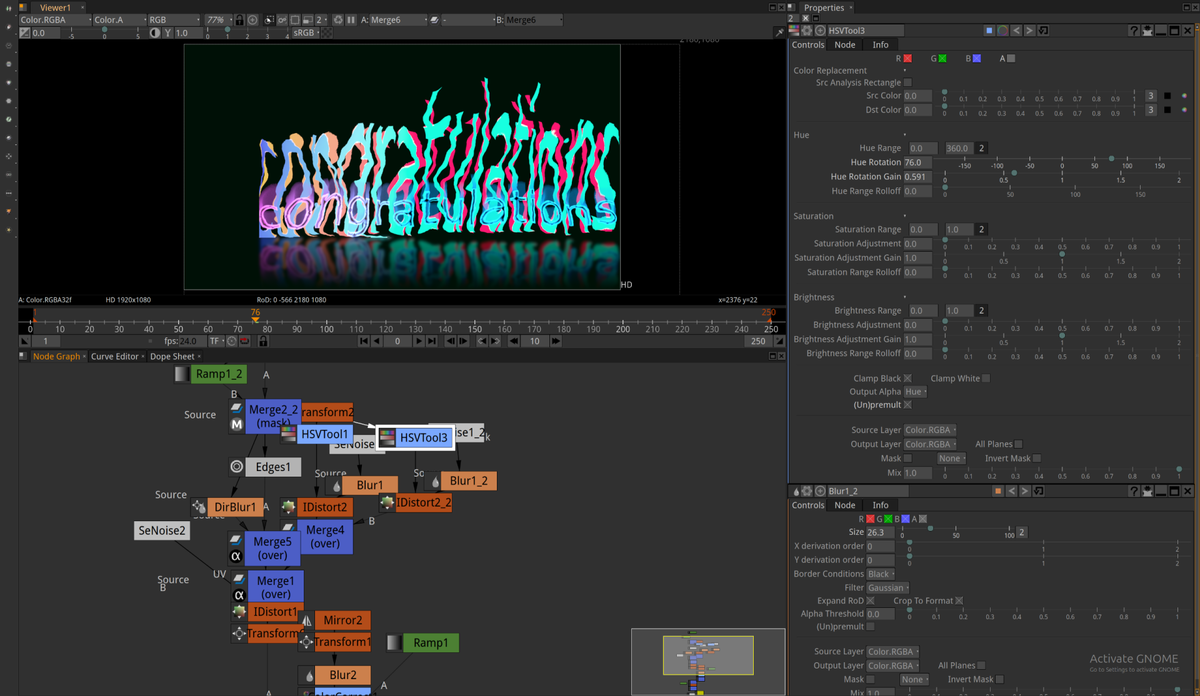The image size is (1200, 696).
Task: Open the Src Color picker dialog icon
Action: [1185, 96]
